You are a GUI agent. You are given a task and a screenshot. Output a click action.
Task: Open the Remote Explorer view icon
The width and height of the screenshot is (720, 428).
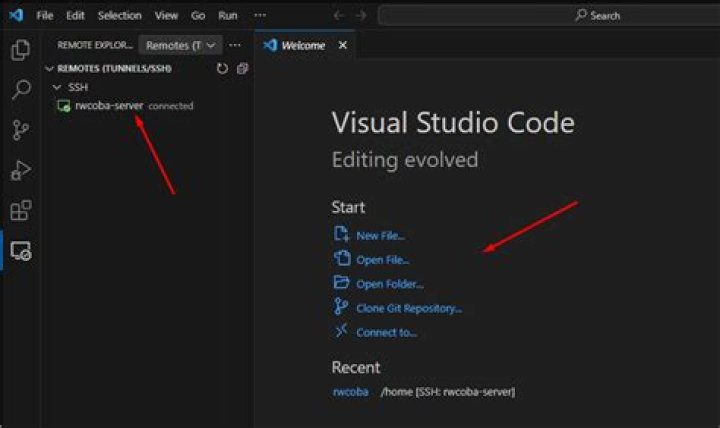click(x=21, y=251)
